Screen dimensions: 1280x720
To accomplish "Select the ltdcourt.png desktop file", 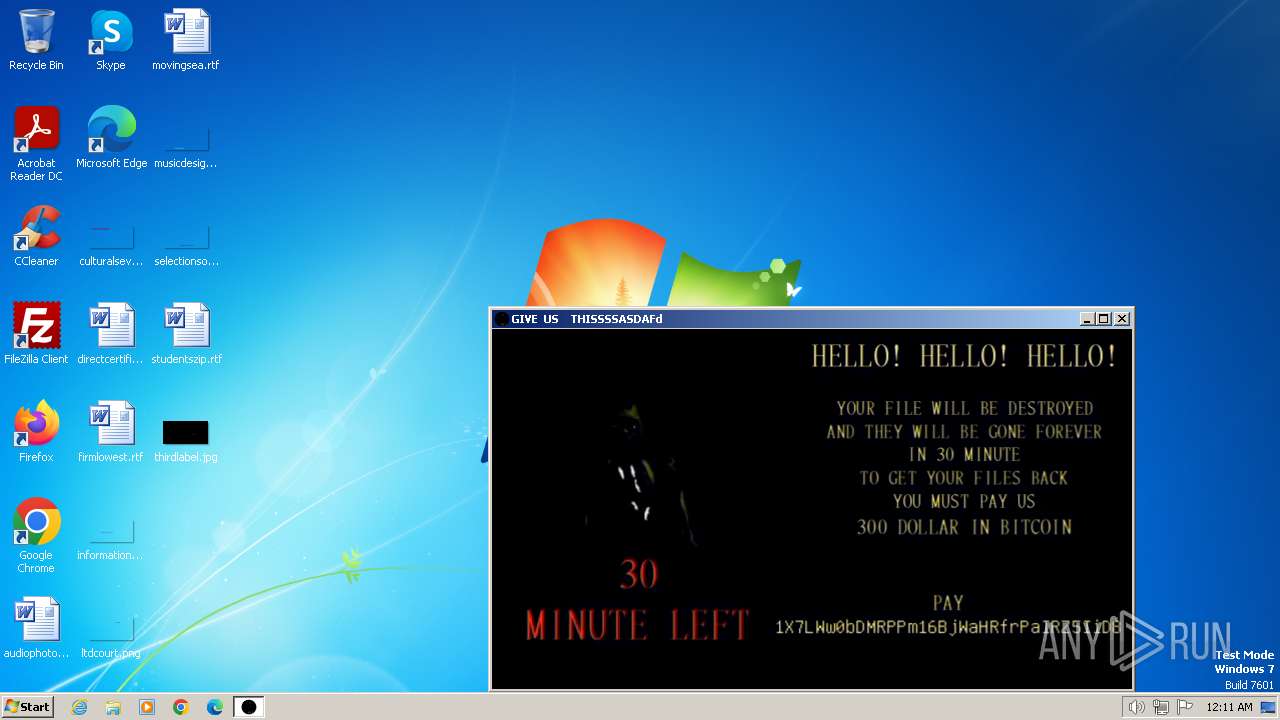I will coord(111,638).
